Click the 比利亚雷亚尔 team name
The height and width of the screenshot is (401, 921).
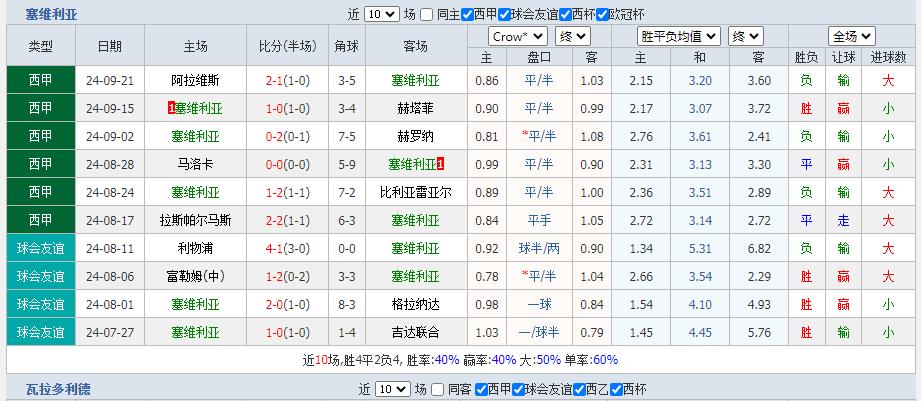tap(414, 192)
